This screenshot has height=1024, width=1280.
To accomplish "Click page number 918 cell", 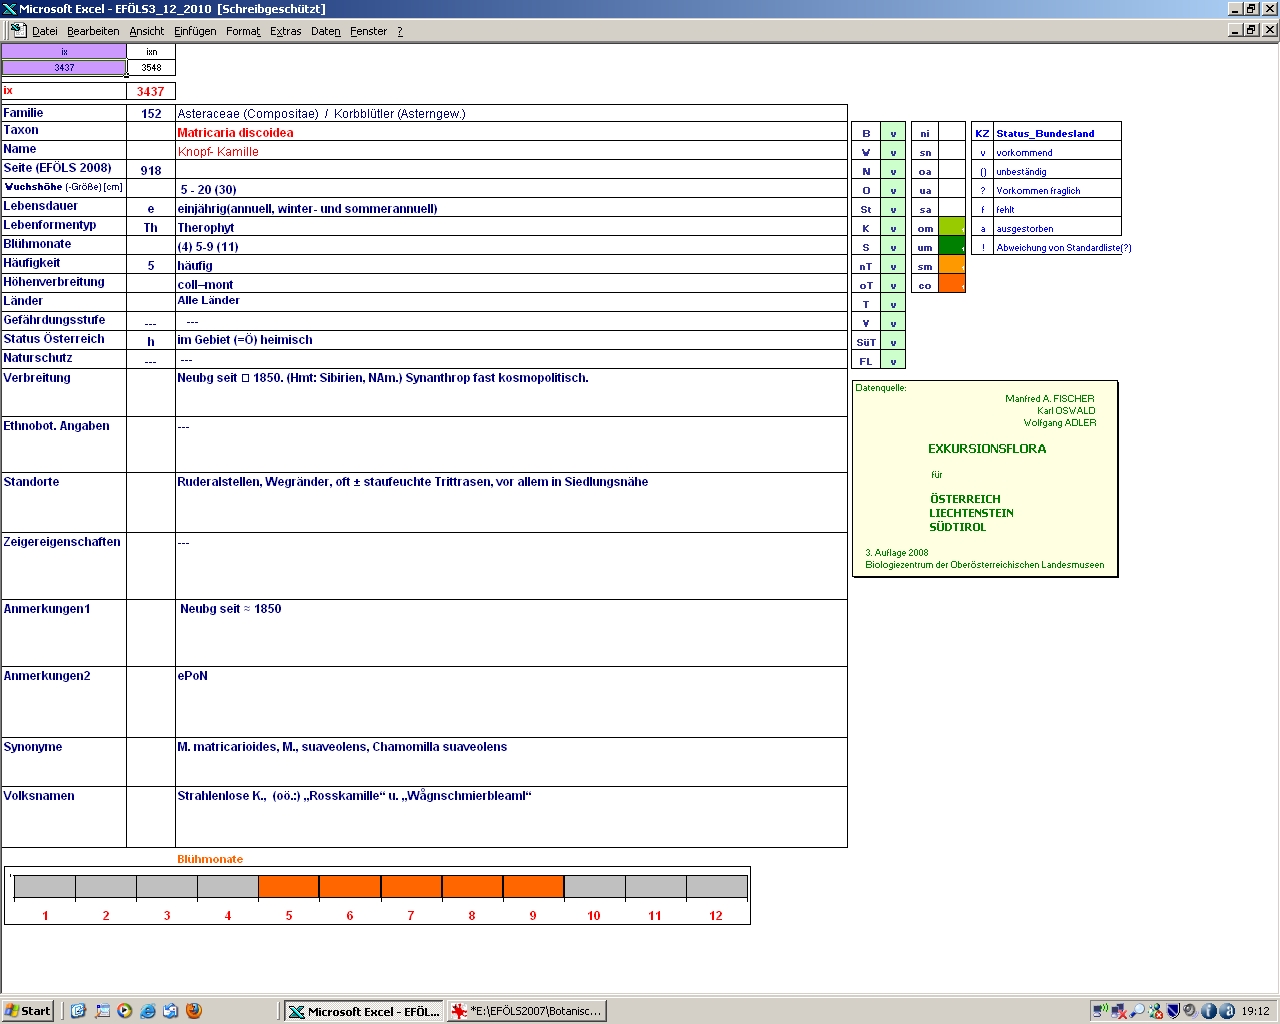I will [x=151, y=171].
